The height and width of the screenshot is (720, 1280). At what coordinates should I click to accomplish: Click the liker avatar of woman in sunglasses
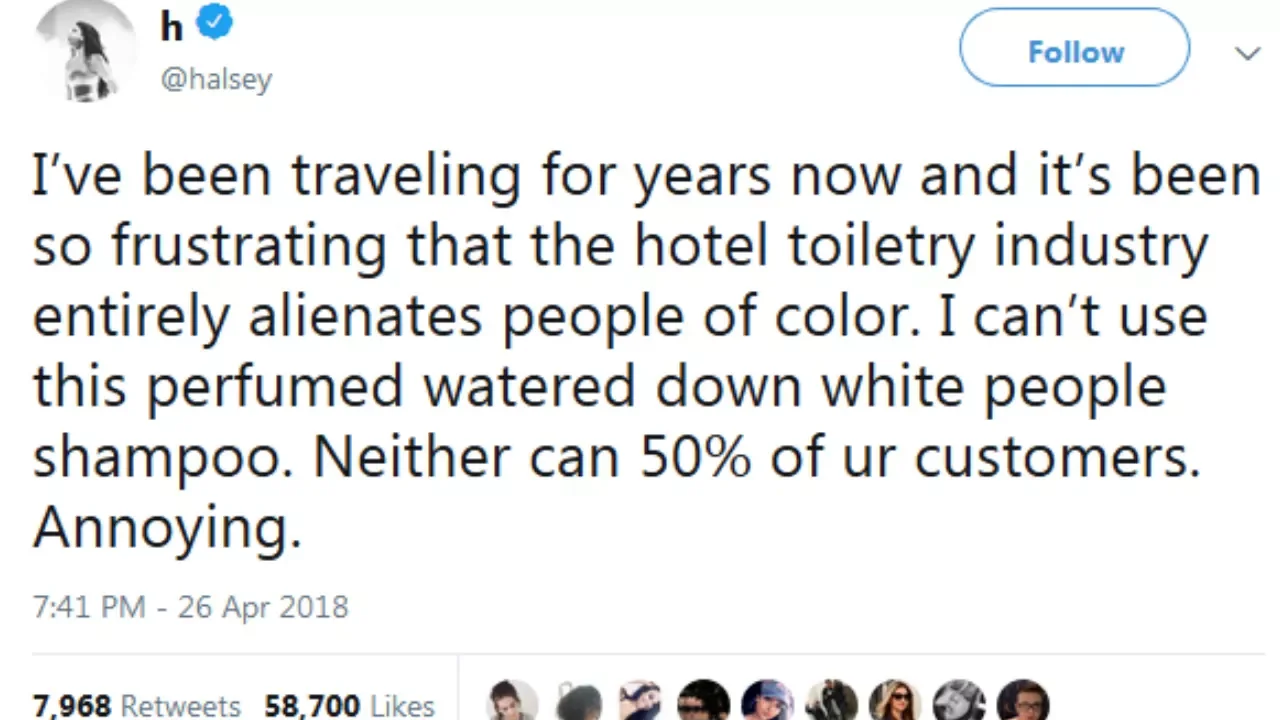click(x=895, y=701)
